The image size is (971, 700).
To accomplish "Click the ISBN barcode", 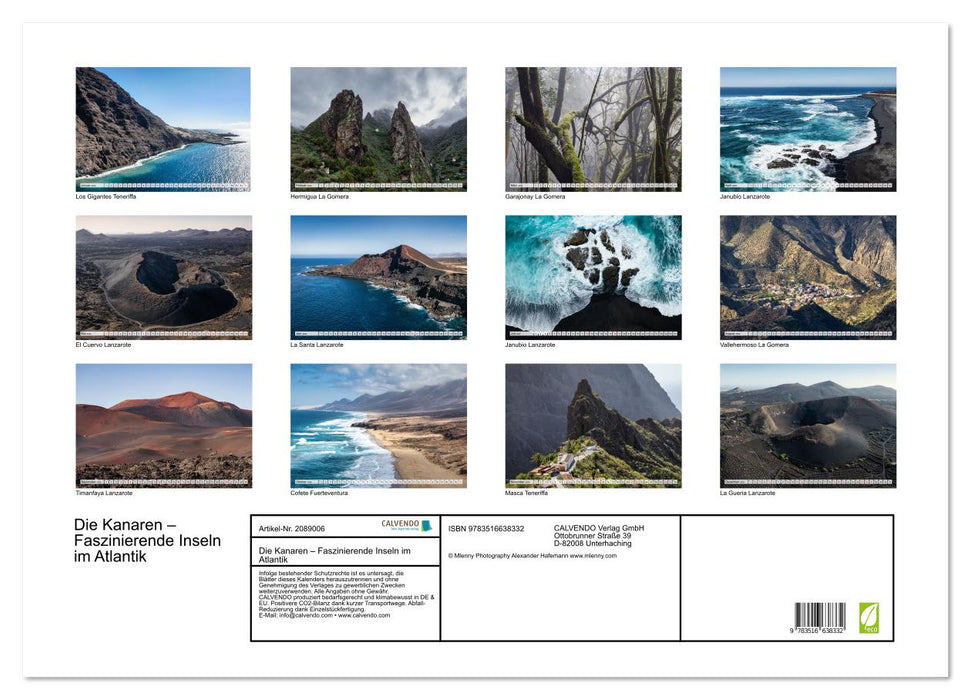I will click(819, 617).
